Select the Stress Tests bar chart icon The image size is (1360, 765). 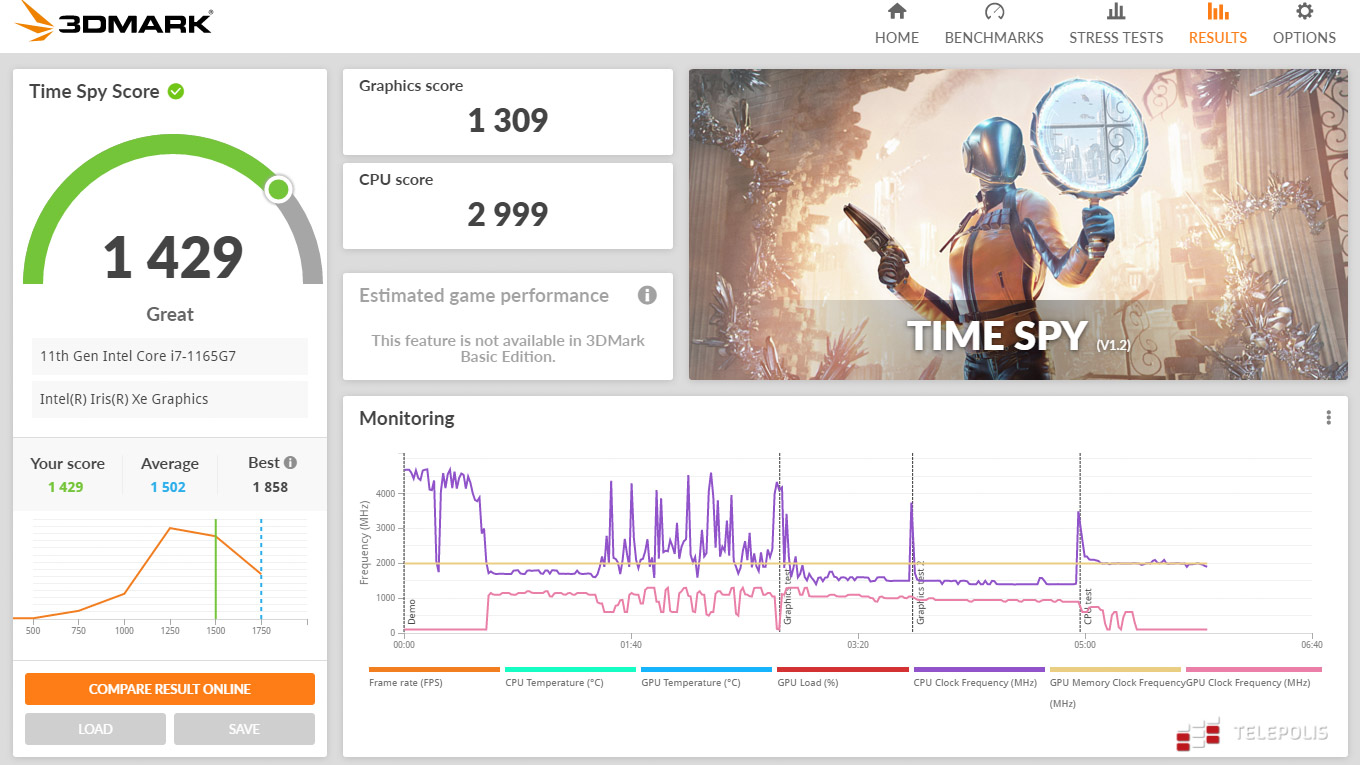click(x=1116, y=12)
